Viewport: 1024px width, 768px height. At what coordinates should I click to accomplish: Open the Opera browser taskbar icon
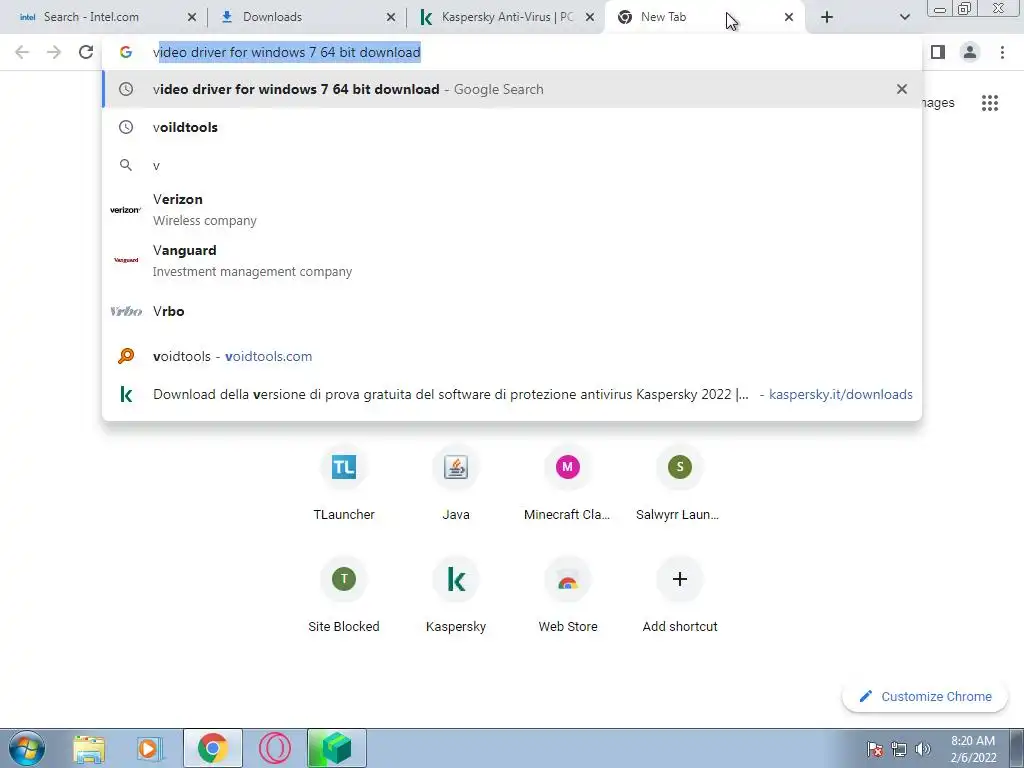pos(274,748)
